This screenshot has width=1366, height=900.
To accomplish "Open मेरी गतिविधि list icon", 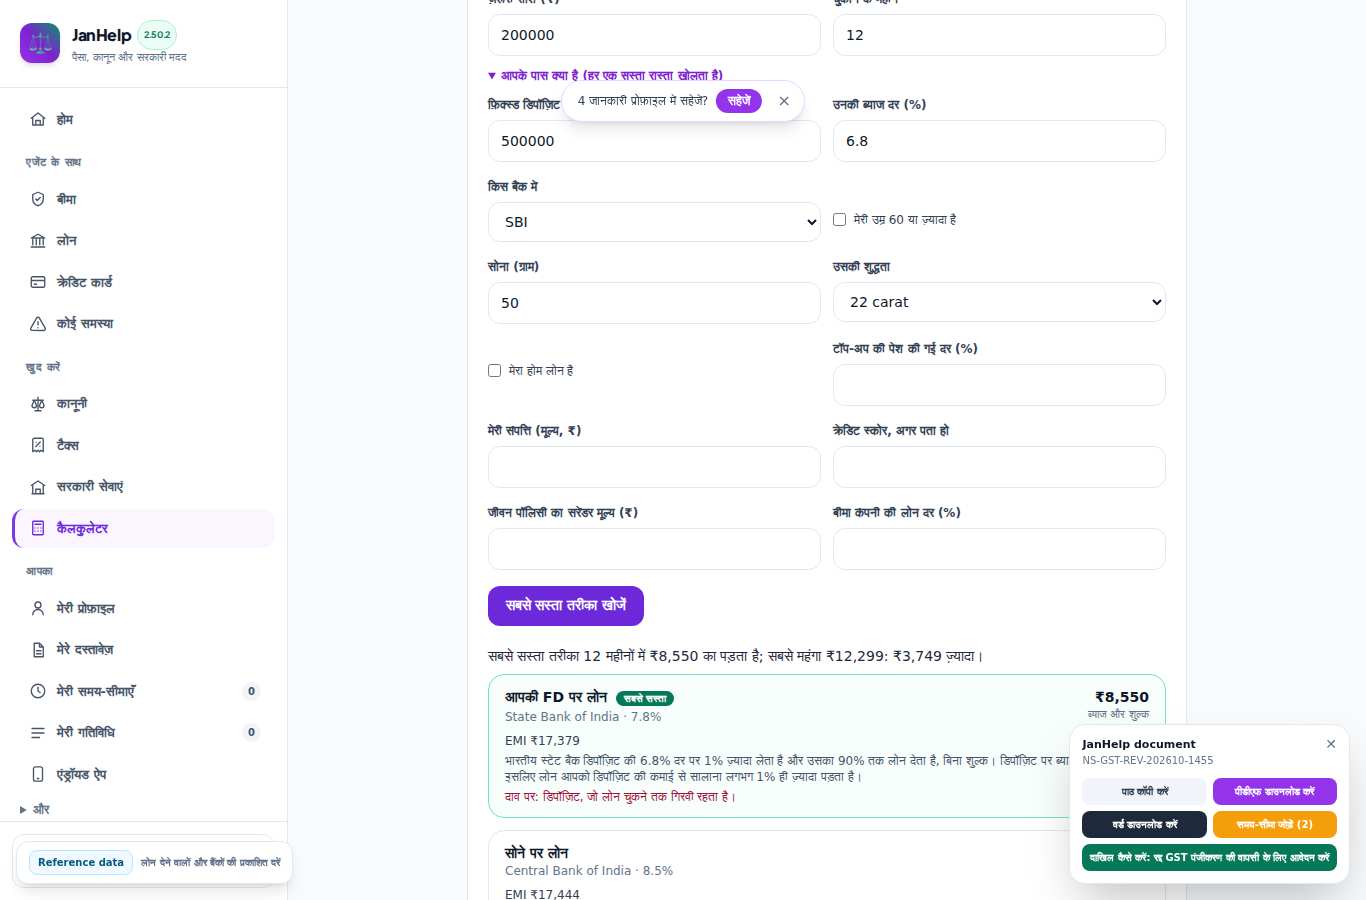I will pos(38,733).
